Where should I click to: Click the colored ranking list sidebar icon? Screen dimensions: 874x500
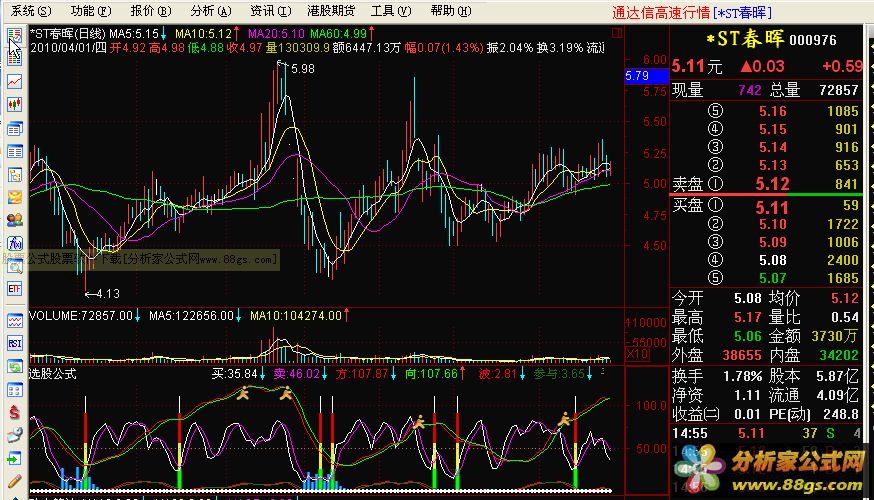coord(14,57)
